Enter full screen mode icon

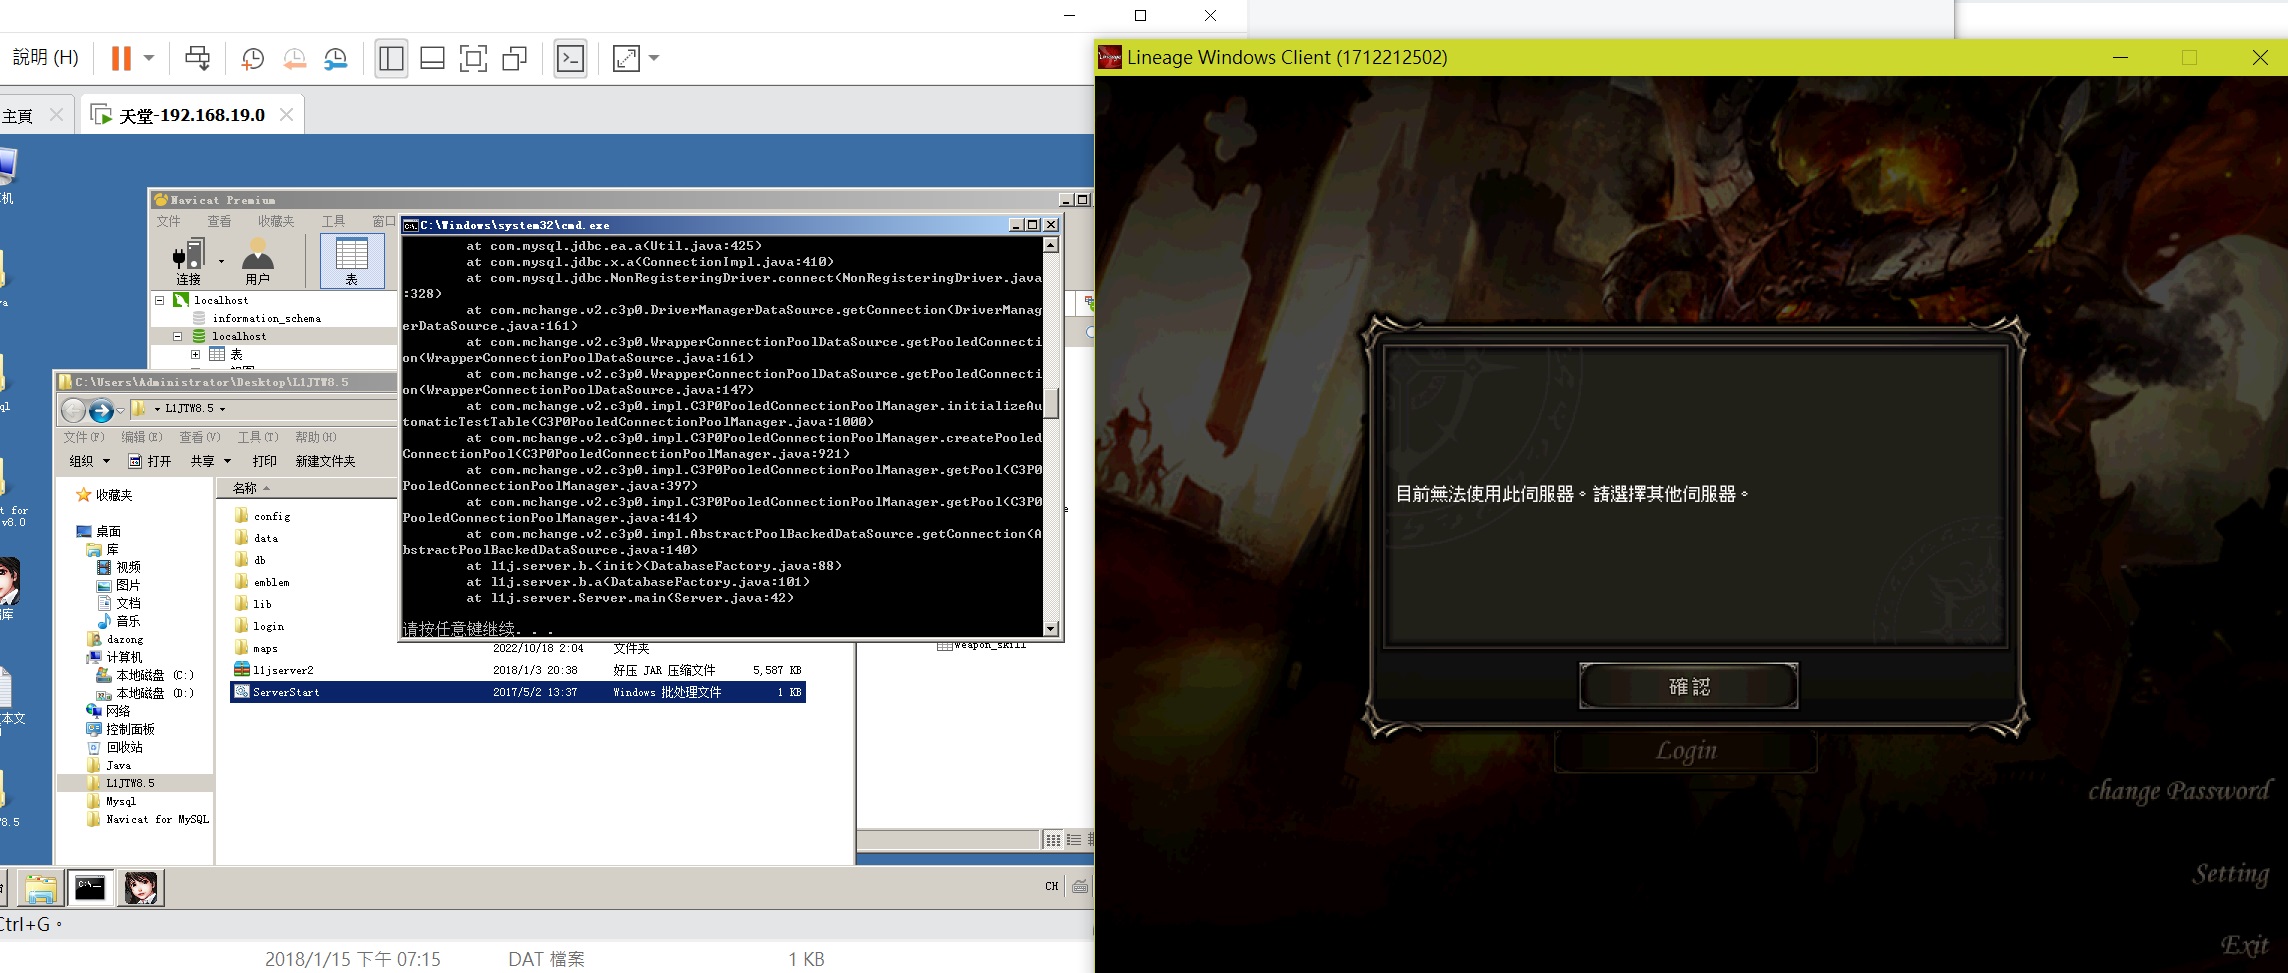tap(473, 58)
